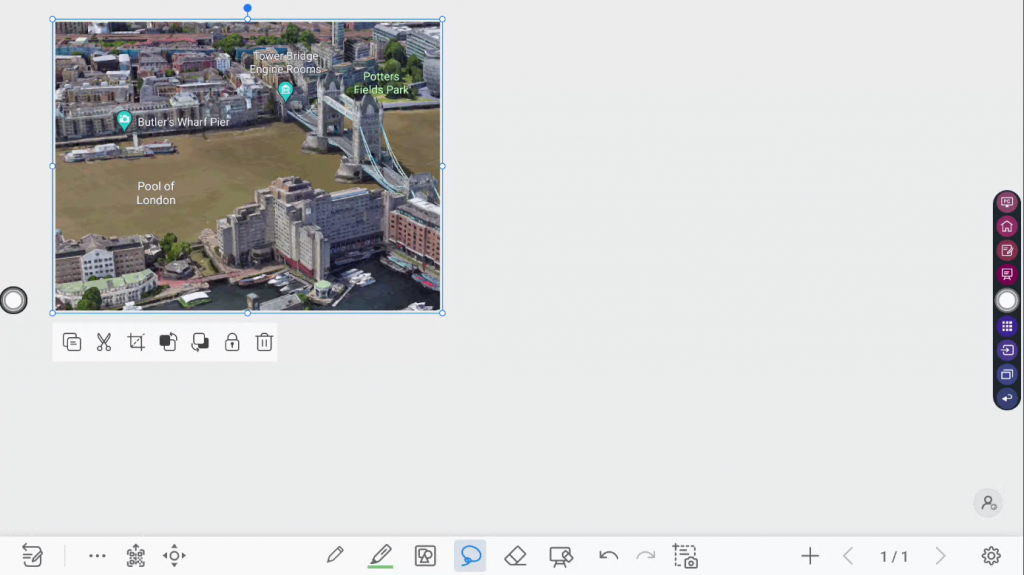This screenshot has width=1024, height=575.
Task: Bring selected image to front layer
Action: pos(168,342)
